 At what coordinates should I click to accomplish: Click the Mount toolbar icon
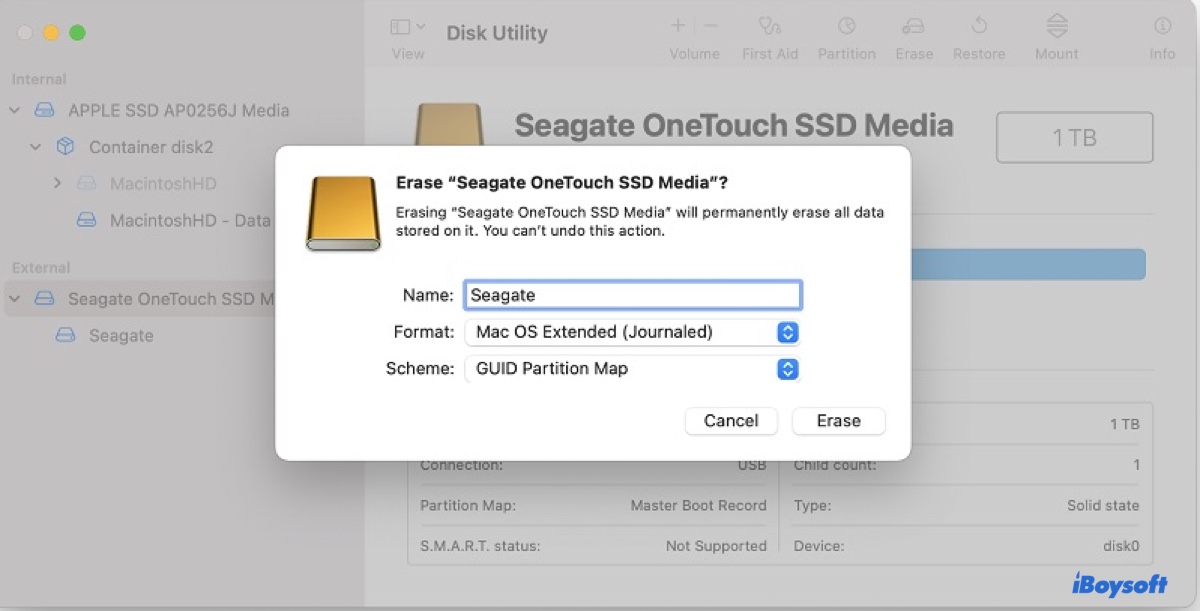[x=1056, y=27]
